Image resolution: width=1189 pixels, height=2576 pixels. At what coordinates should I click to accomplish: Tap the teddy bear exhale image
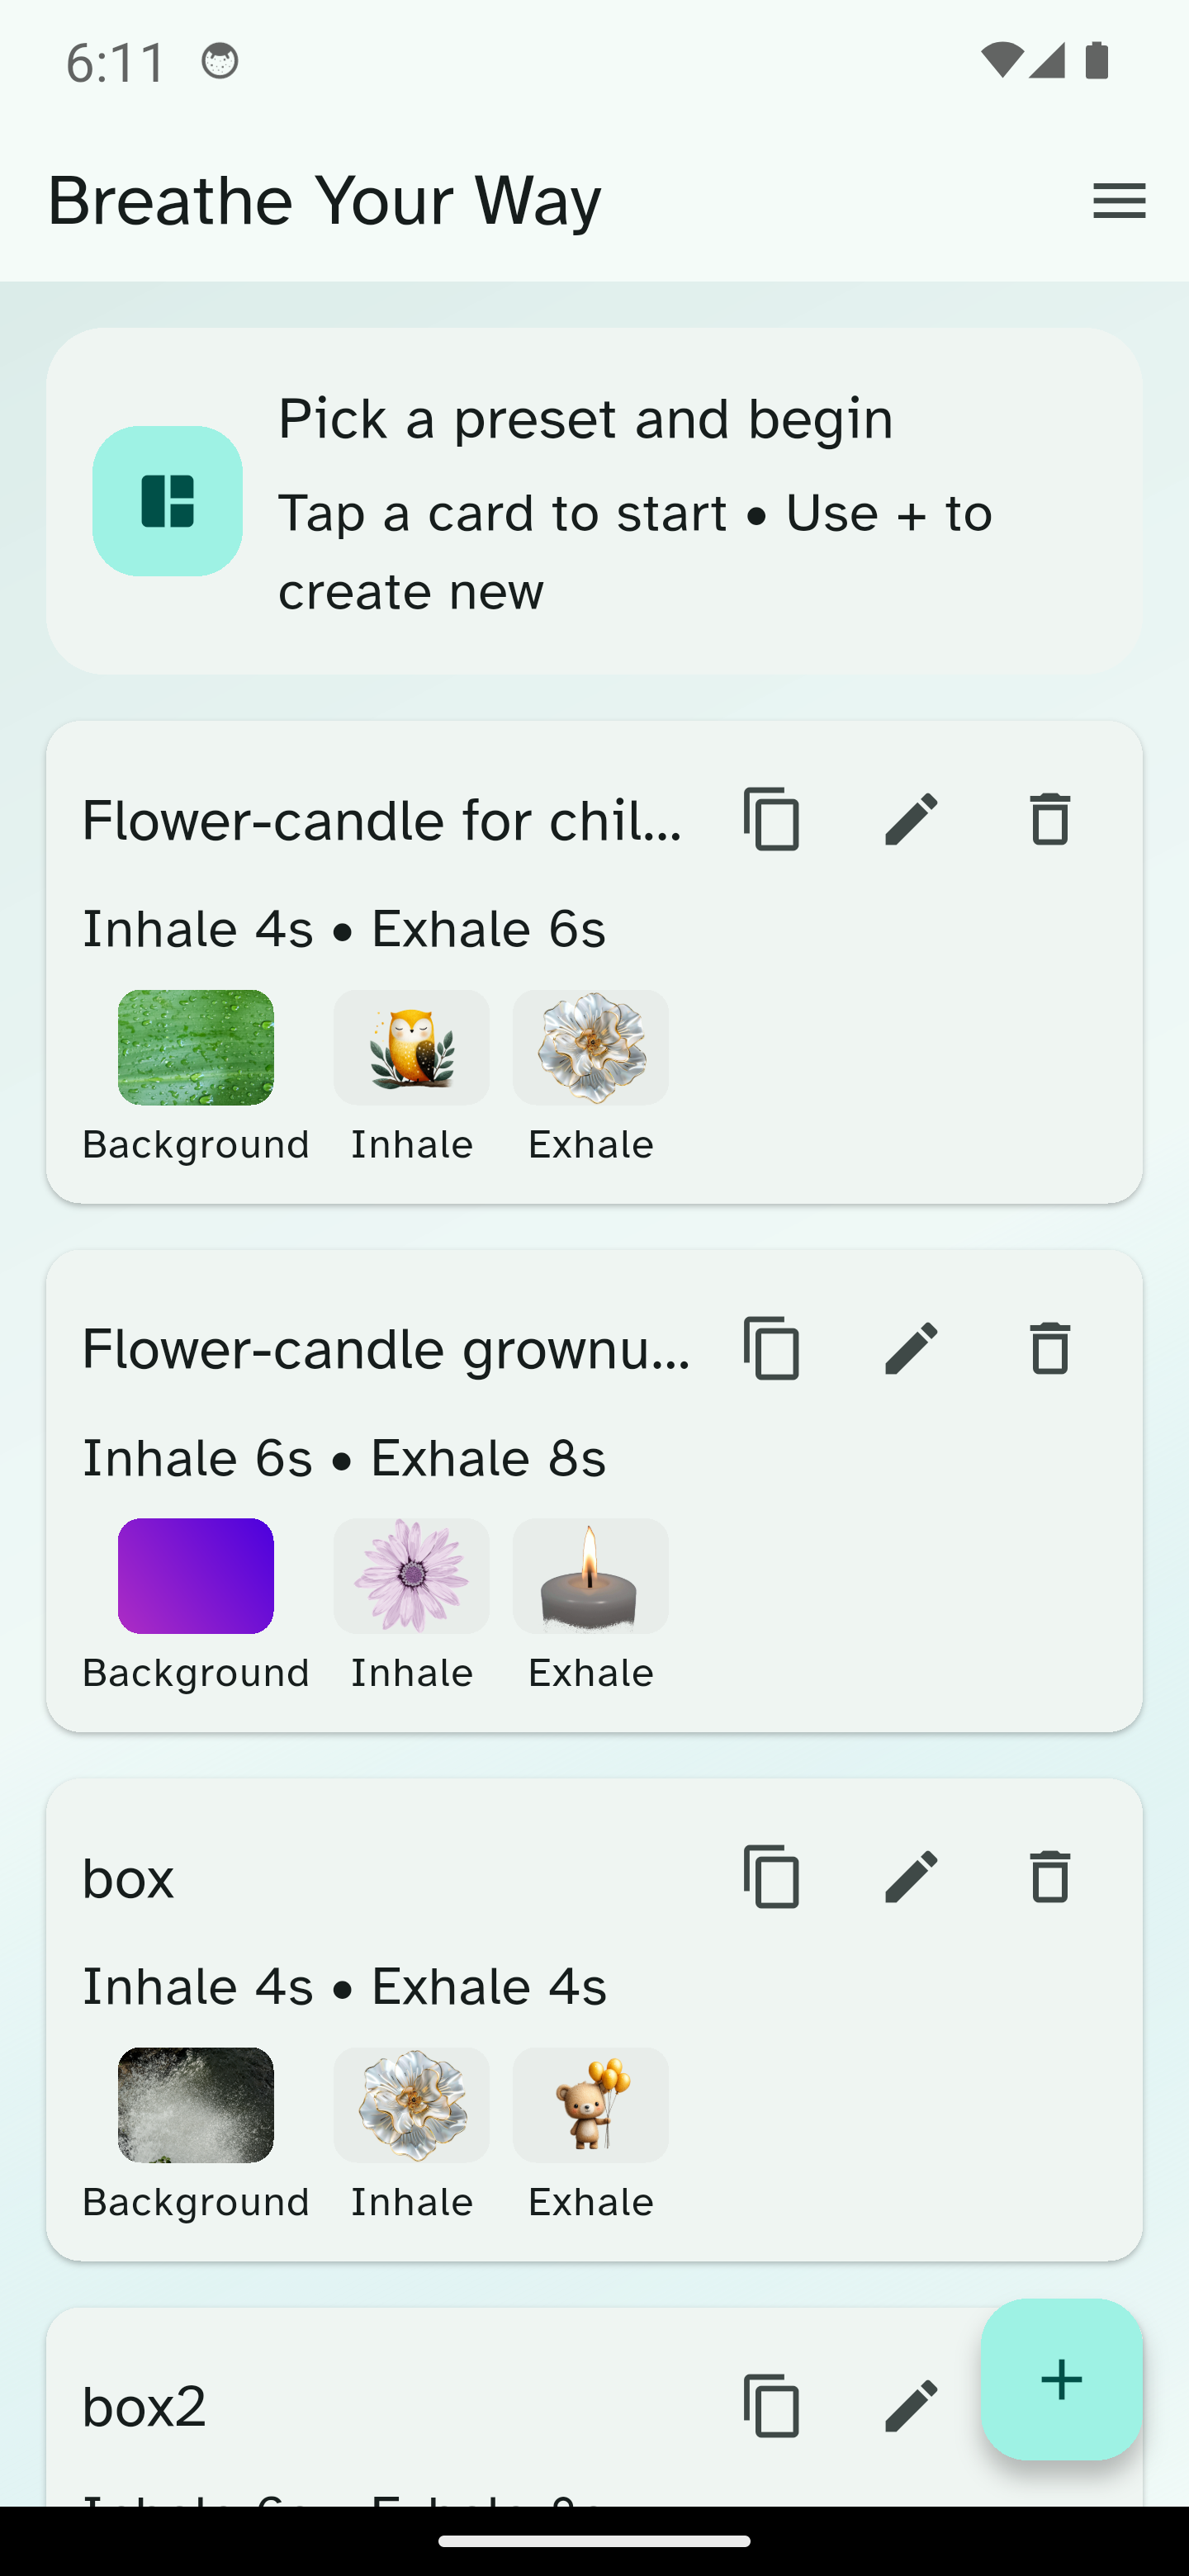pyautogui.click(x=590, y=2105)
